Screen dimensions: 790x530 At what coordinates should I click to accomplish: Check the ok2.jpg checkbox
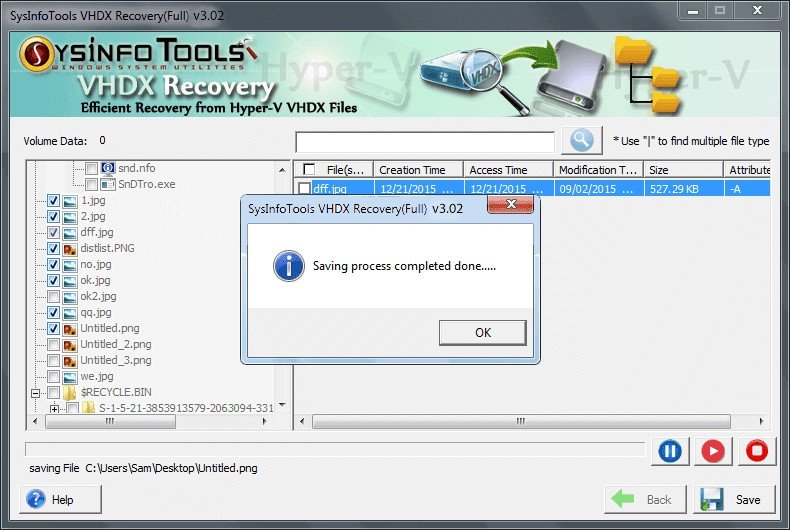53,297
